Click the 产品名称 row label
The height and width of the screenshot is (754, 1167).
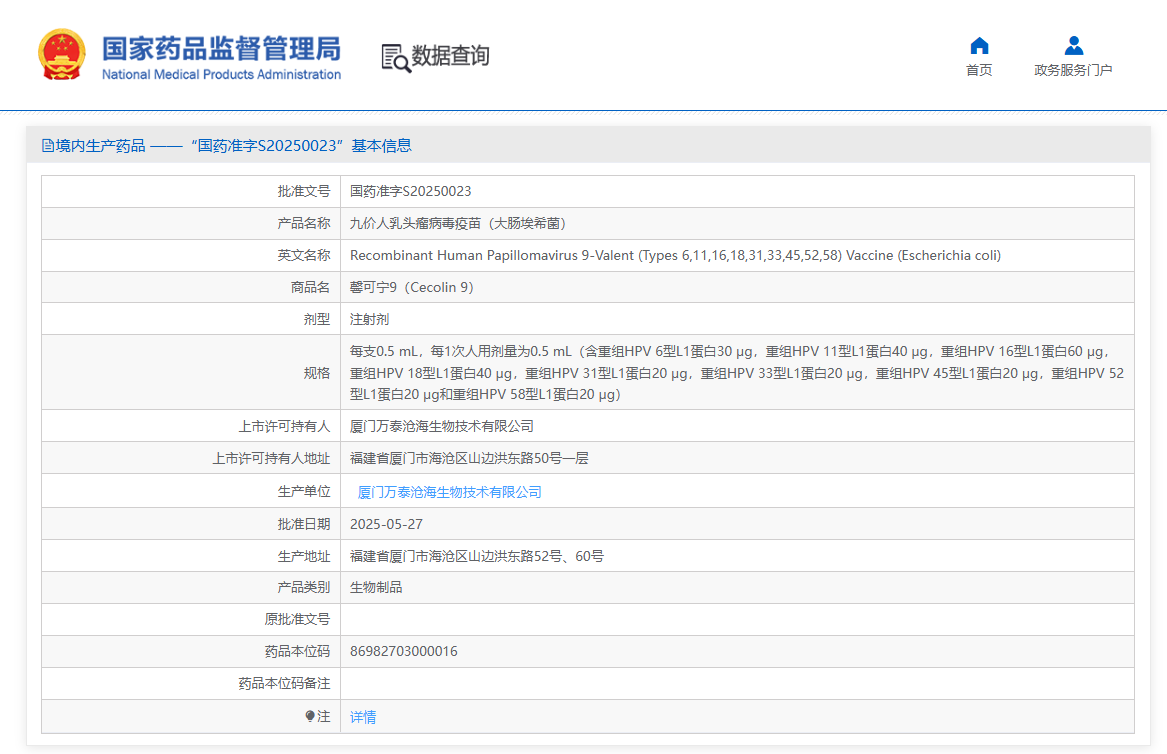point(304,223)
